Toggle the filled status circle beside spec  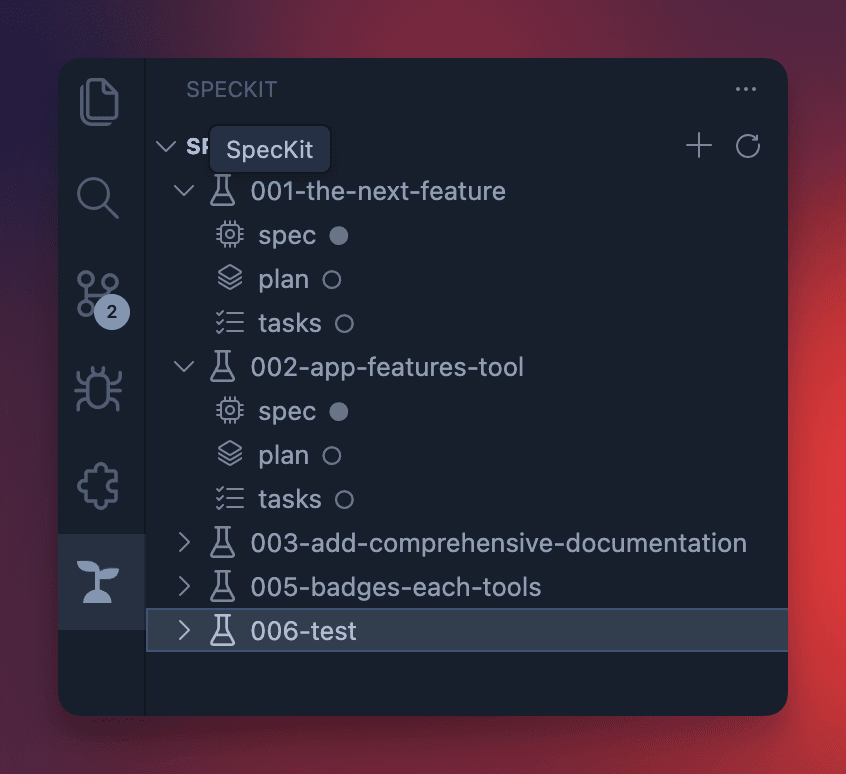[336, 234]
